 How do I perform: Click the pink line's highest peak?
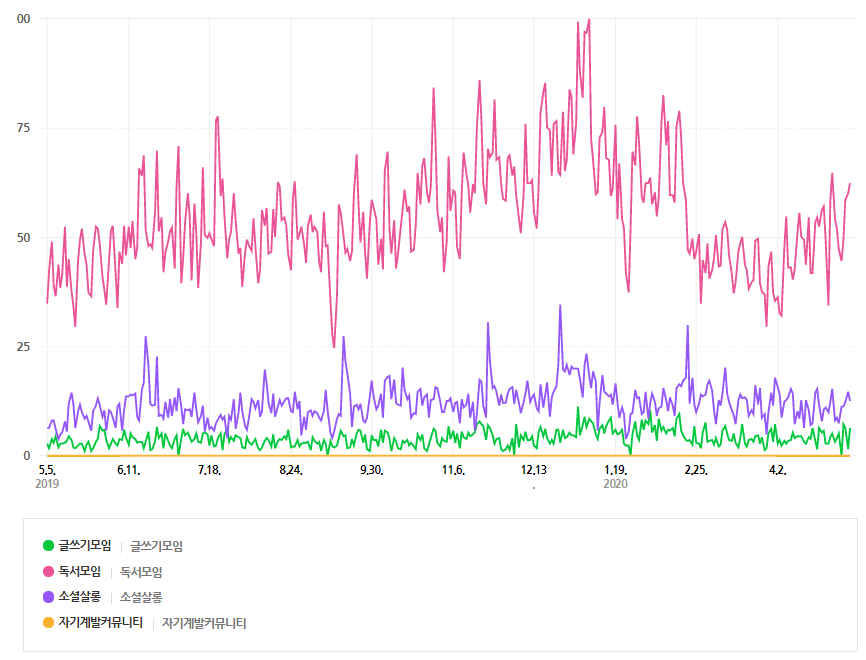(x=589, y=20)
